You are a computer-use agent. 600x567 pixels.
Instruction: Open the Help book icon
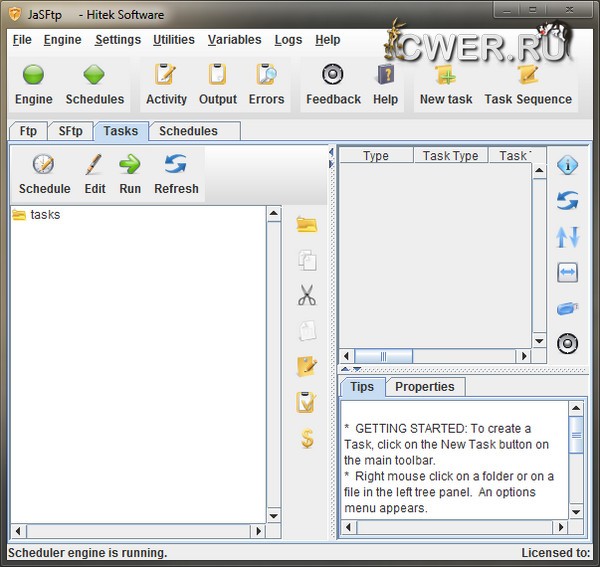(385, 74)
